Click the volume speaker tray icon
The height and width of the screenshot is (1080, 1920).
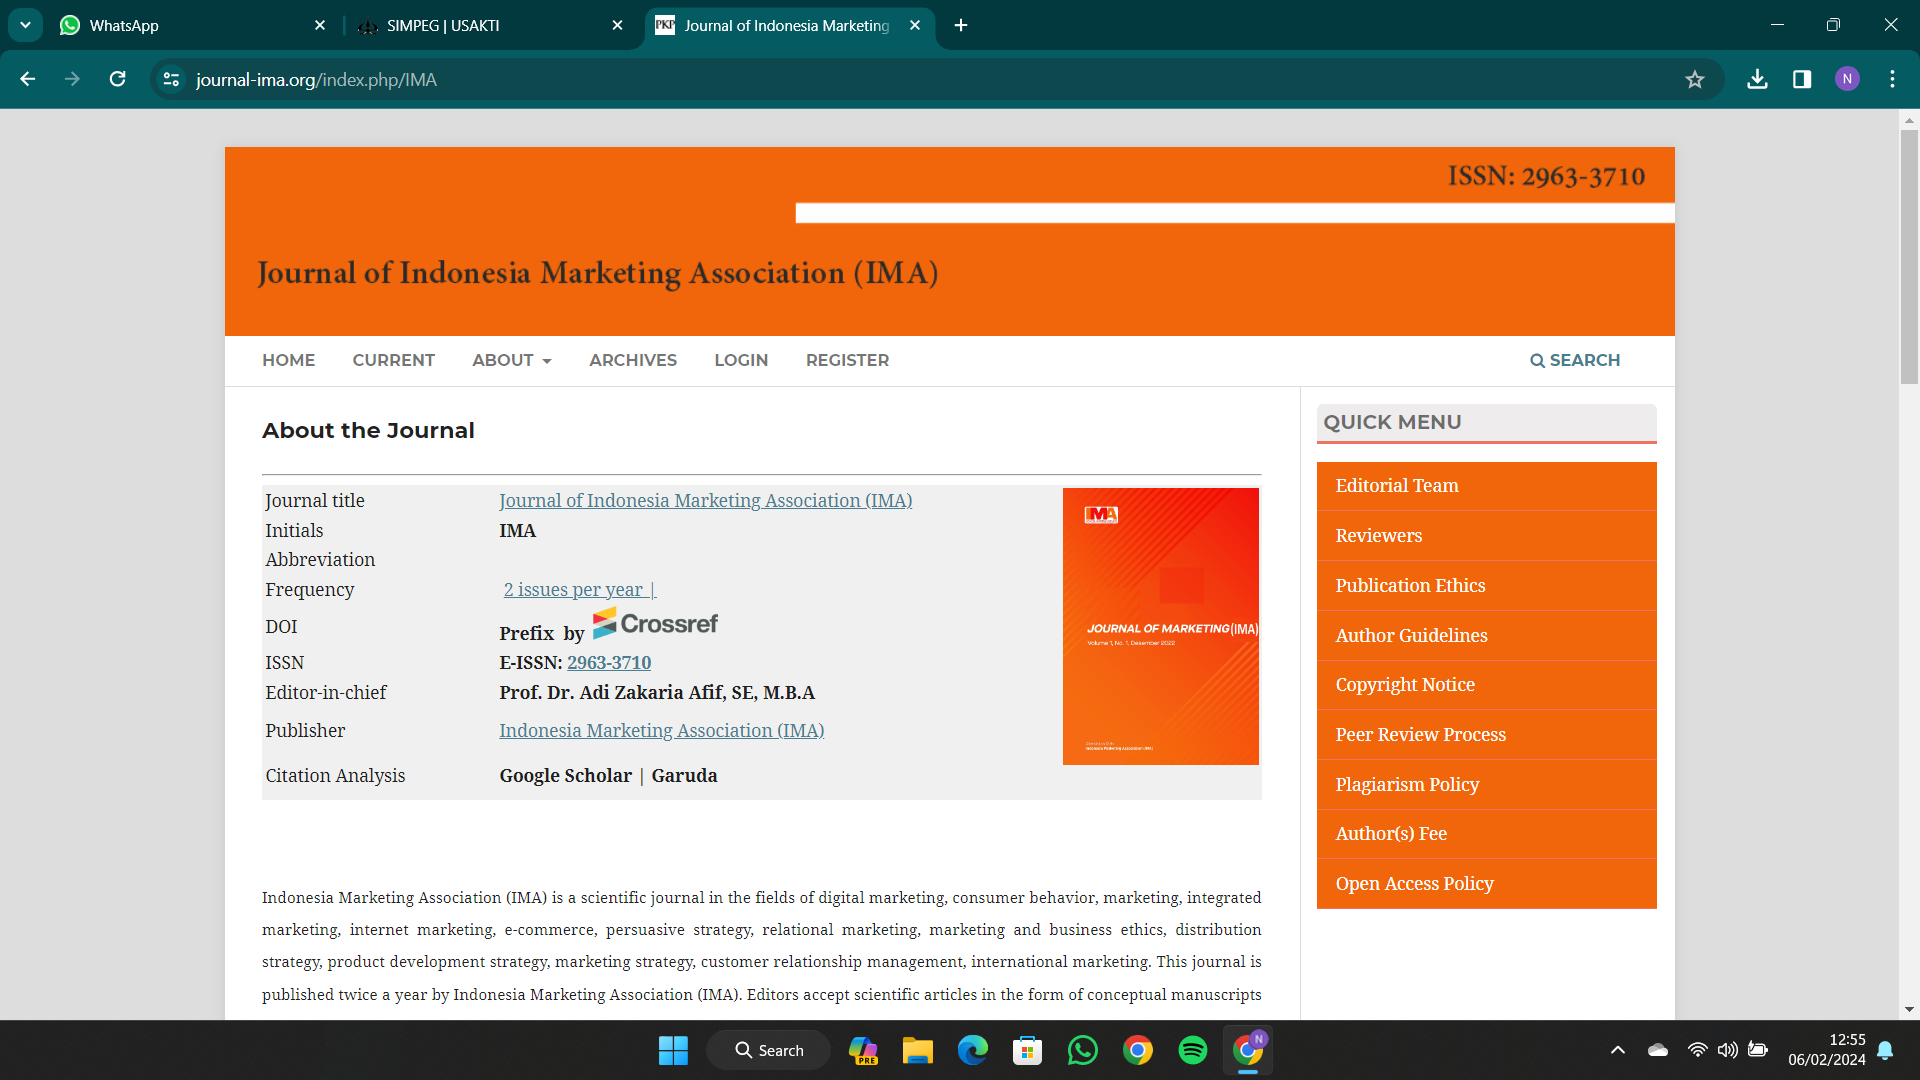click(1727, 1050)
